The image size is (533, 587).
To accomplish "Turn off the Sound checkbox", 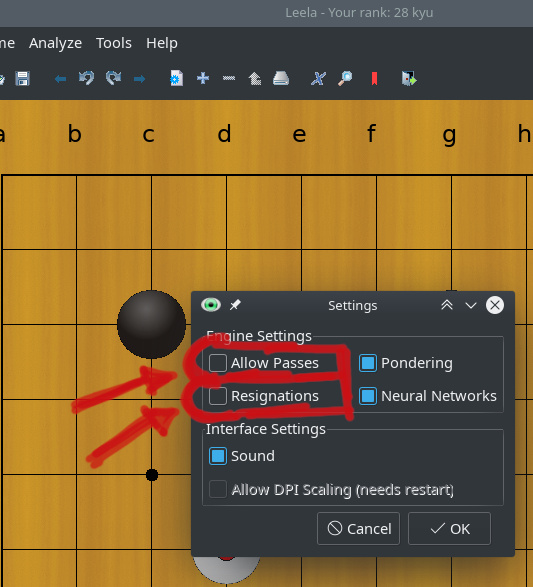I will (x=218, y=456).
